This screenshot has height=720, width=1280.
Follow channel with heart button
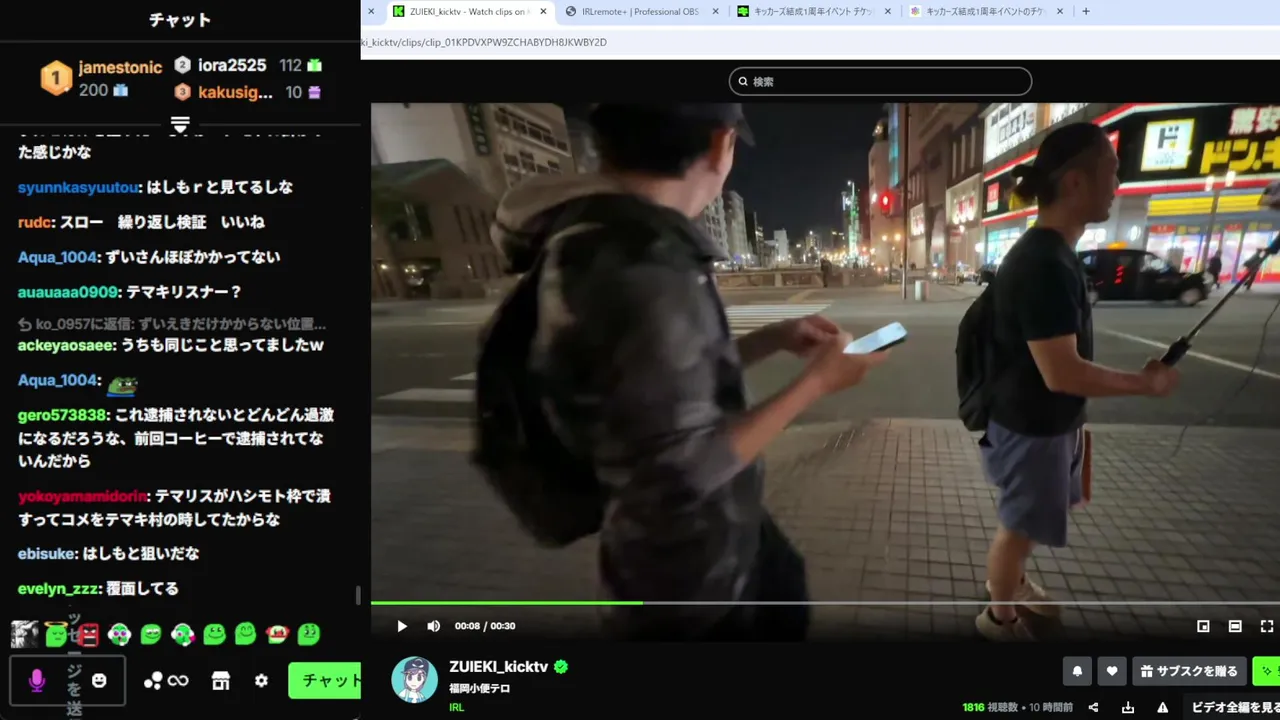click(x=1111, y=671)
